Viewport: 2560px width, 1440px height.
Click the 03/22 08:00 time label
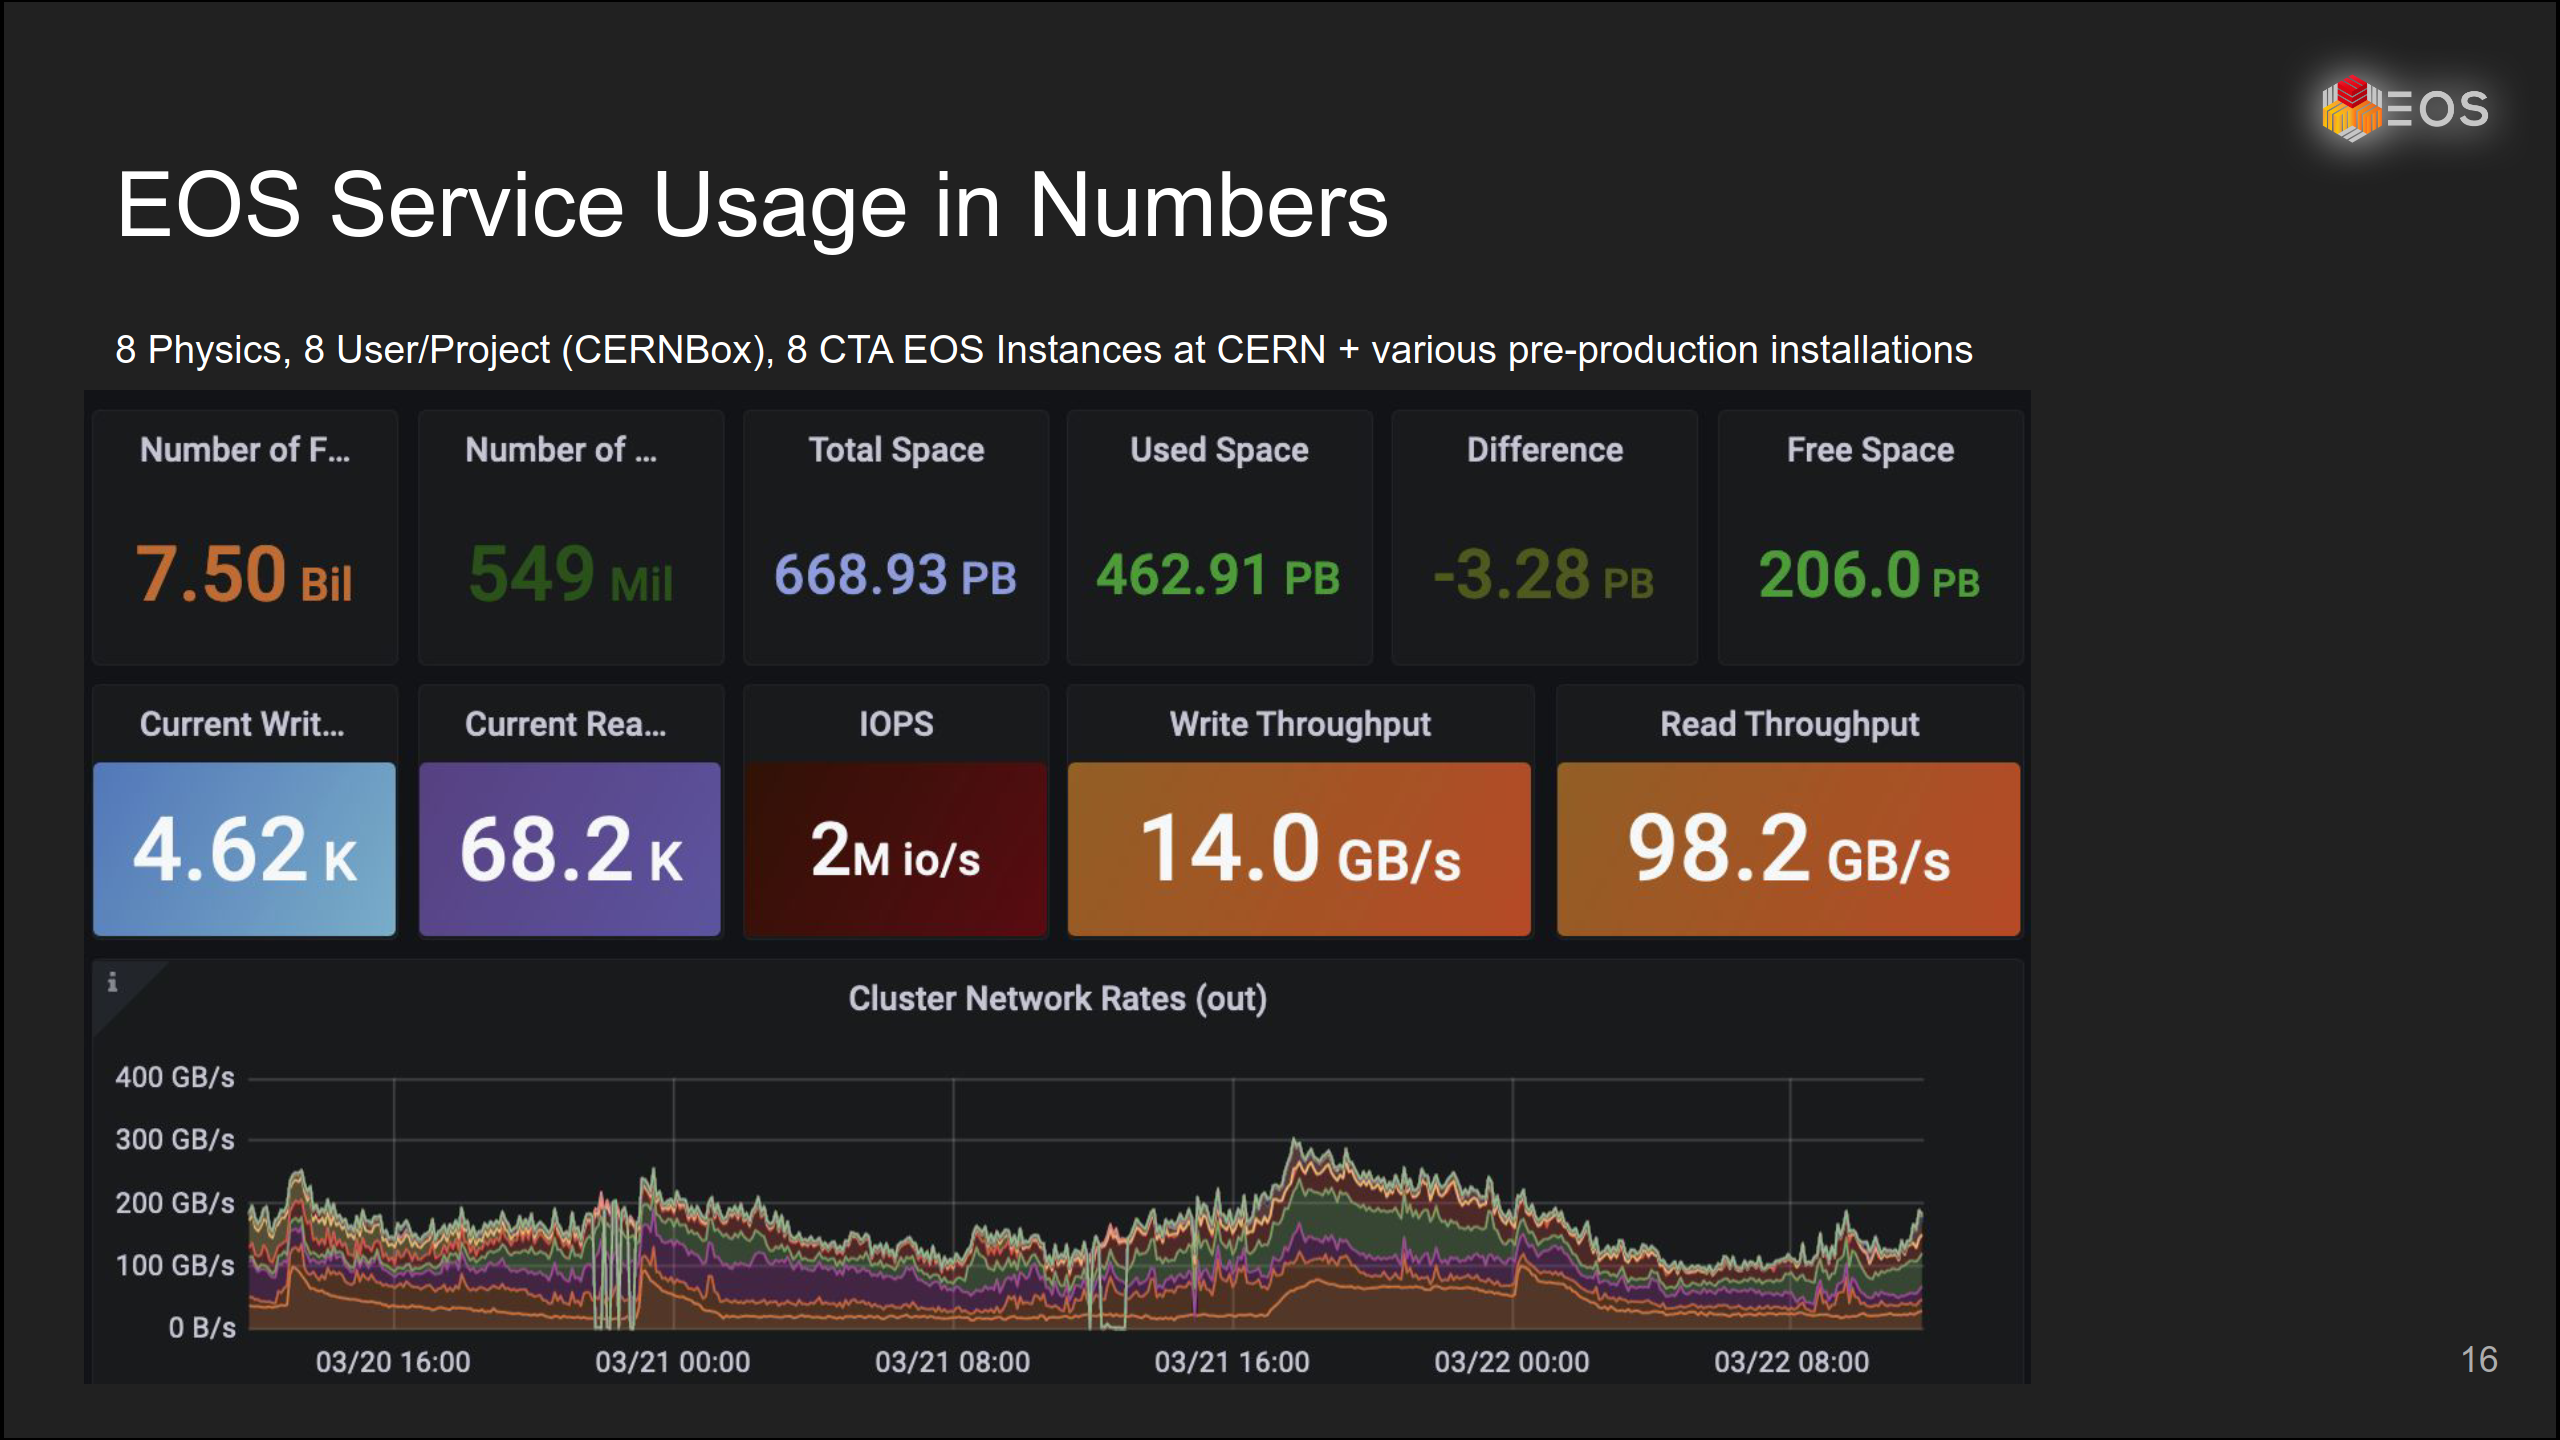tap(1792, 1362)
